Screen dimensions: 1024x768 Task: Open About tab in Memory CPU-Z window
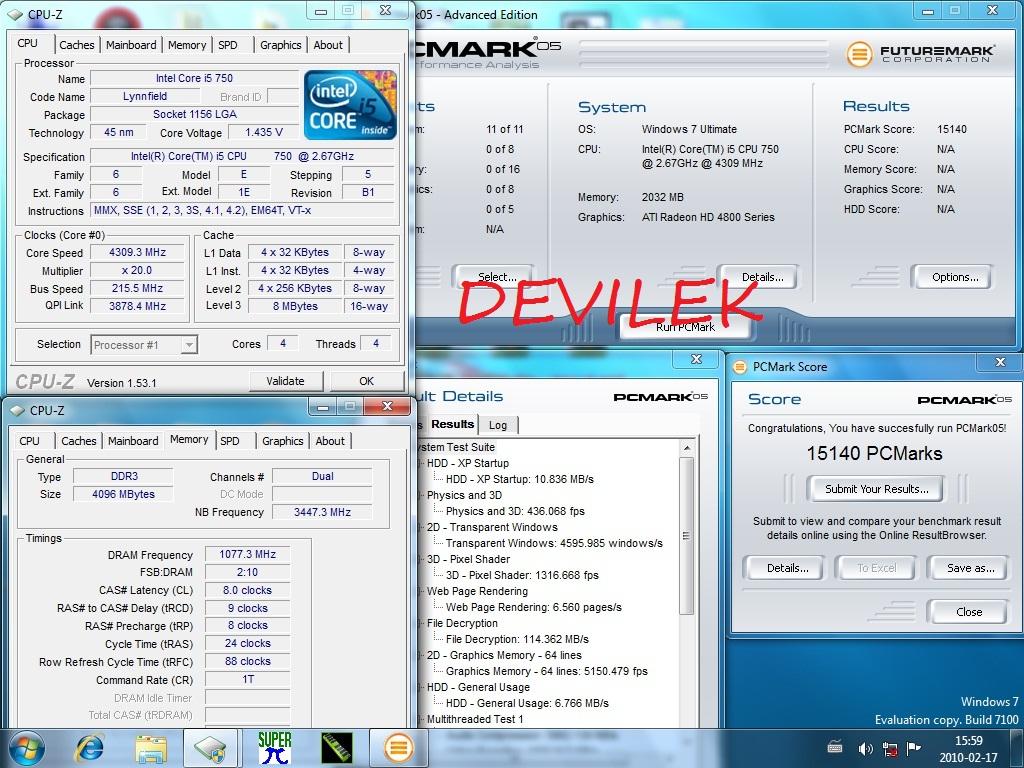(330, 441)
